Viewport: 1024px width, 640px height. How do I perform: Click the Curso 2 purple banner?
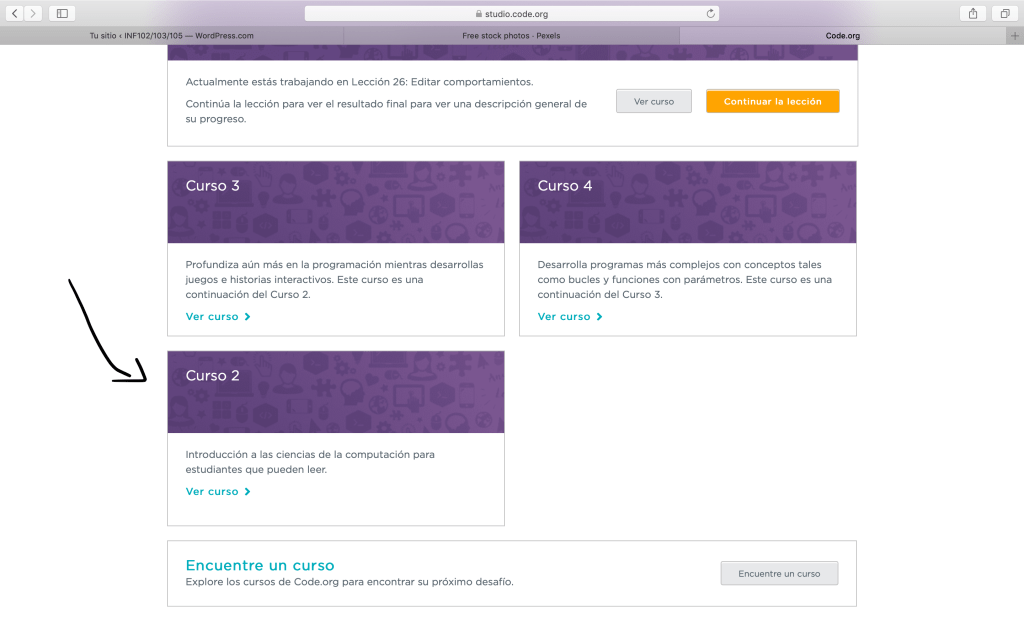pyautogui.click(x=335, y=391)
